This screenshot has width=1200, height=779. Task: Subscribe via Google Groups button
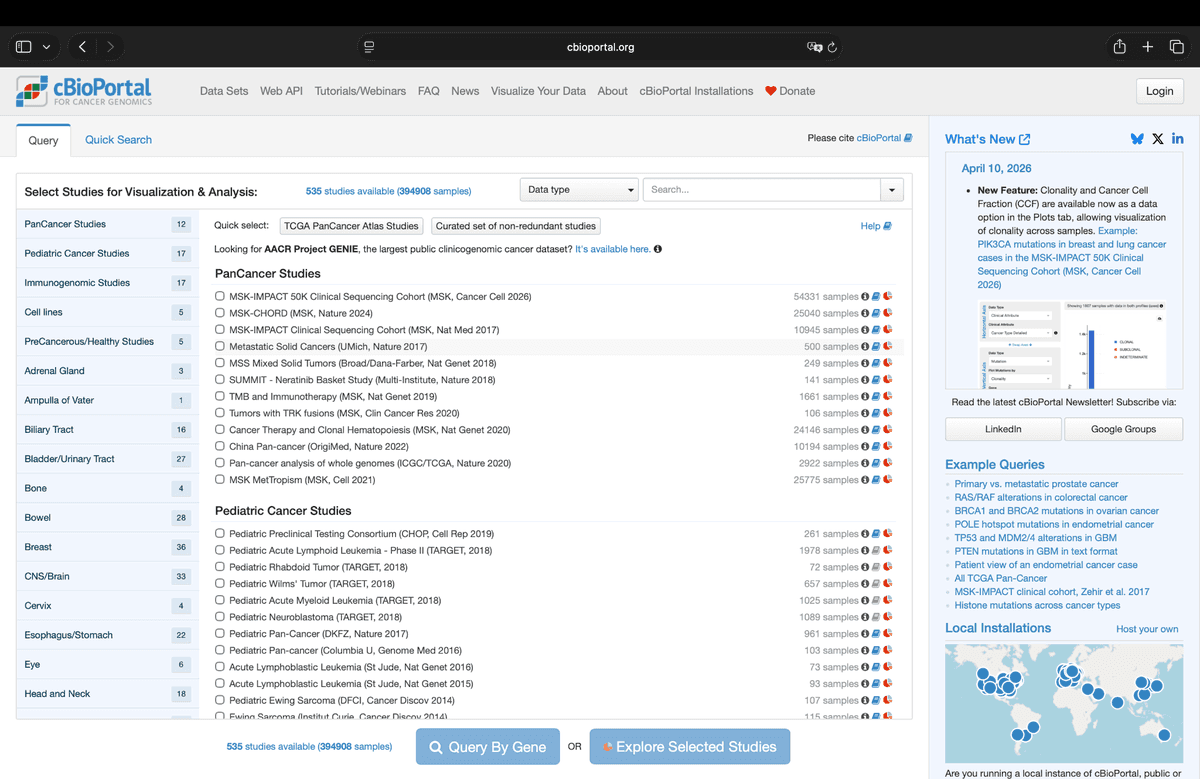point(1123,429)
